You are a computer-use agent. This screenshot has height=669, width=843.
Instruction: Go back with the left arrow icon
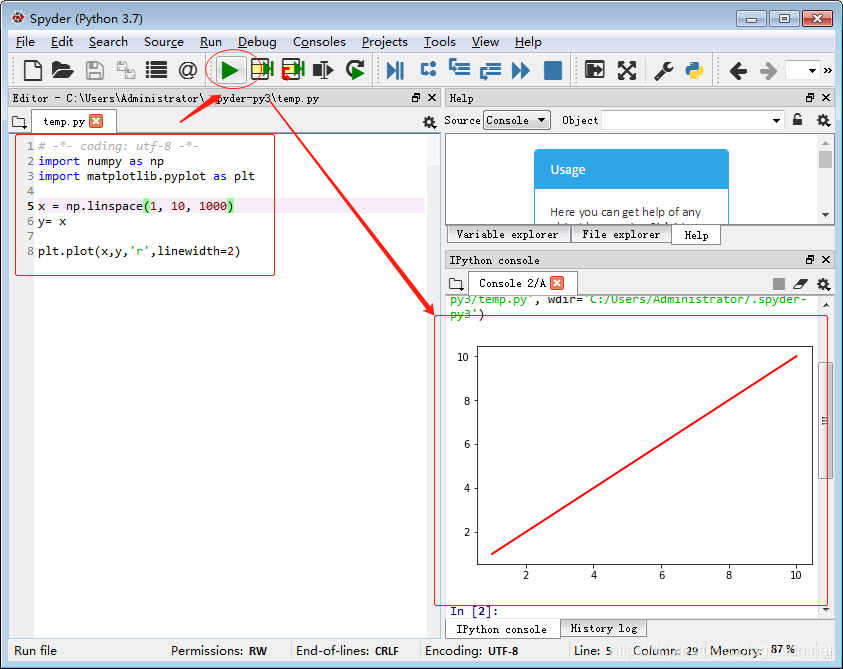click(x=738, y=70)
